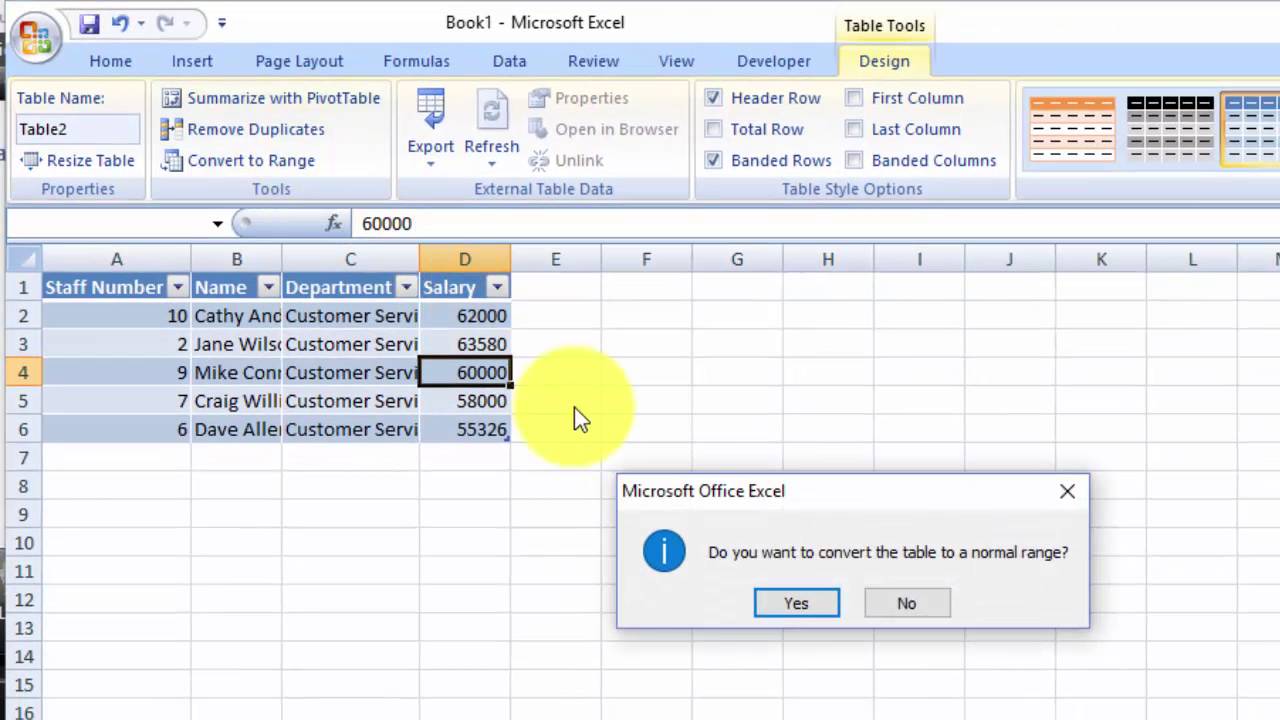
Task: Click the Select All corner button
Action: pos(22,259)
